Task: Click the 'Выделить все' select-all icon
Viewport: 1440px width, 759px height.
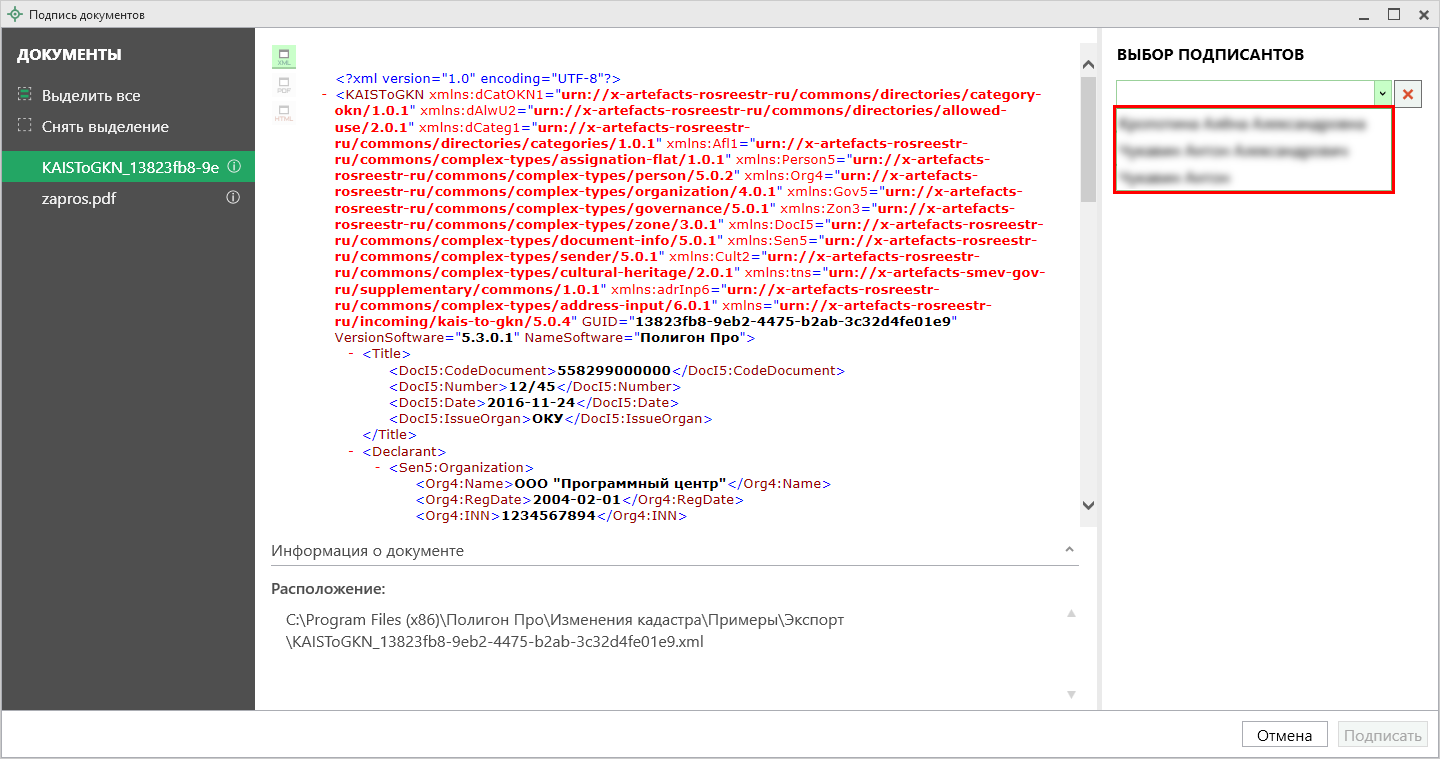Action: click(x=25, y=95)
